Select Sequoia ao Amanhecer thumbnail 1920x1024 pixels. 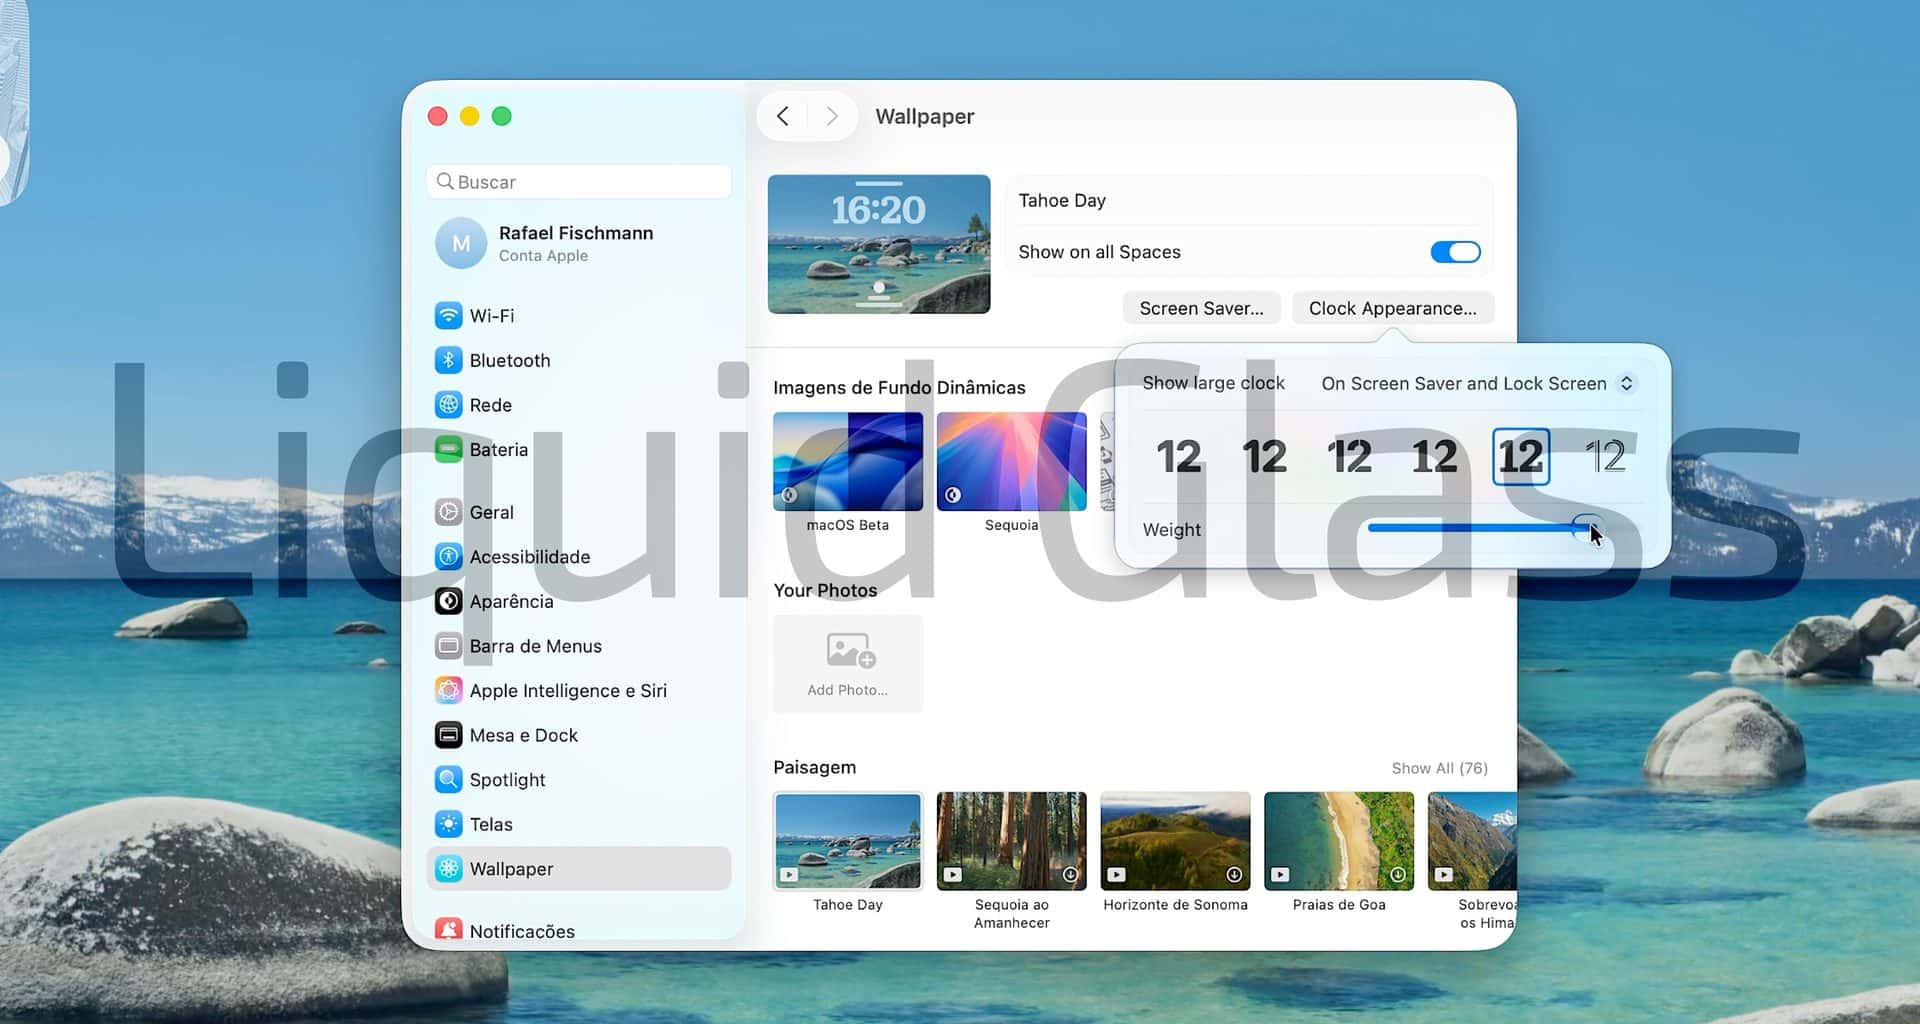(1012, 841)
